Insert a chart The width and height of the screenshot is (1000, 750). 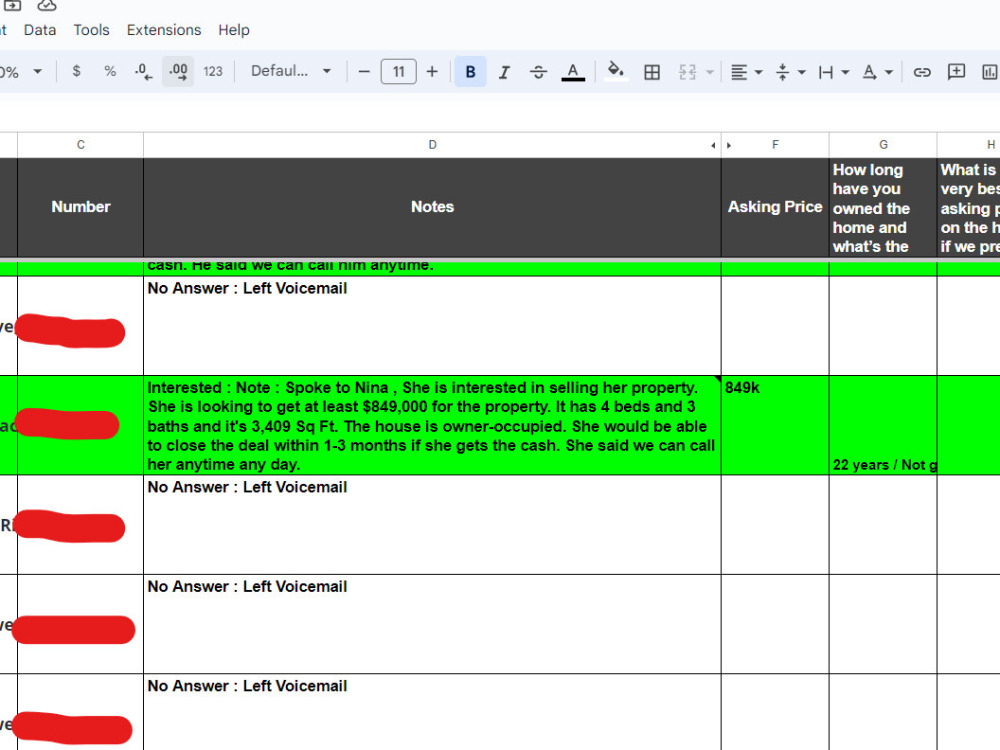click(x=989, y=71)
